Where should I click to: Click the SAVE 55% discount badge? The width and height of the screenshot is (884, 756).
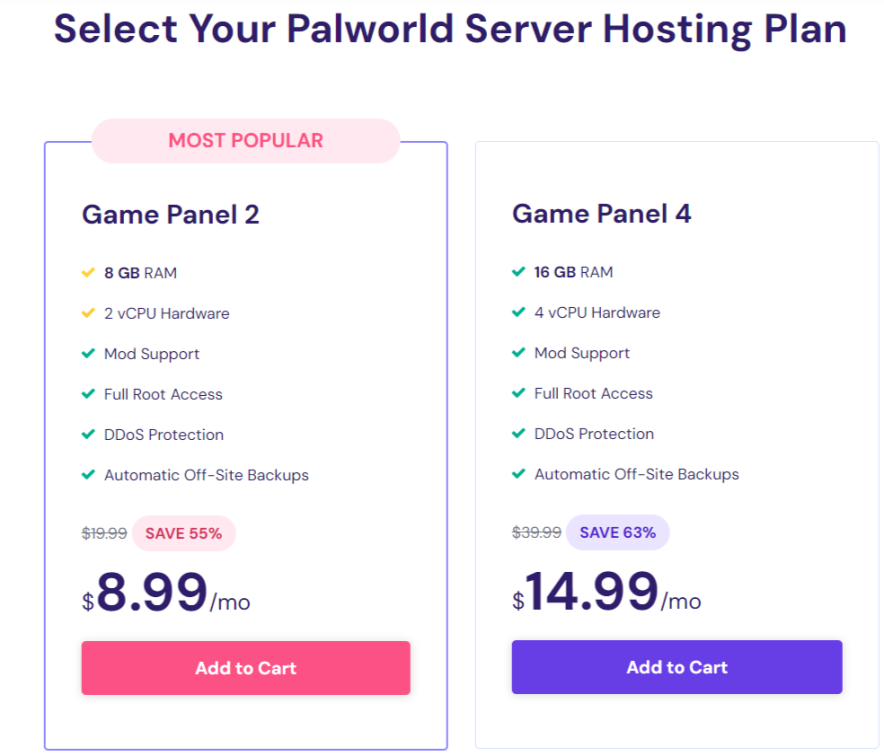(184, 533)
